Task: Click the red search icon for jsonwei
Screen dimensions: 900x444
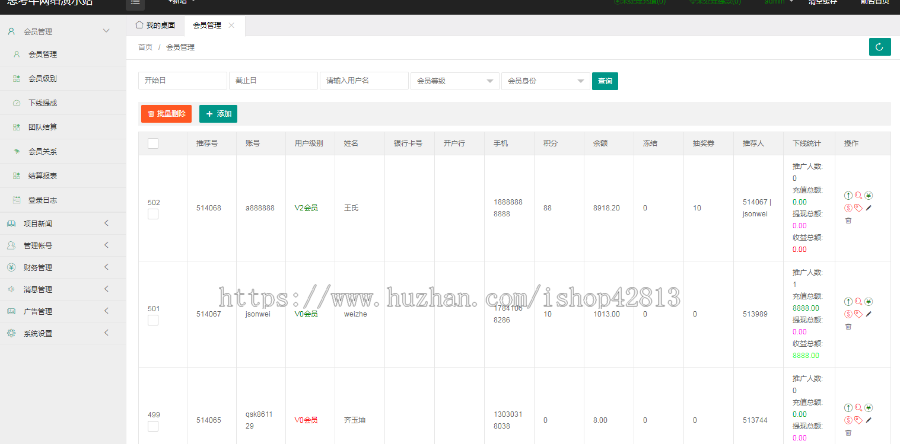Action: point(858,301)
